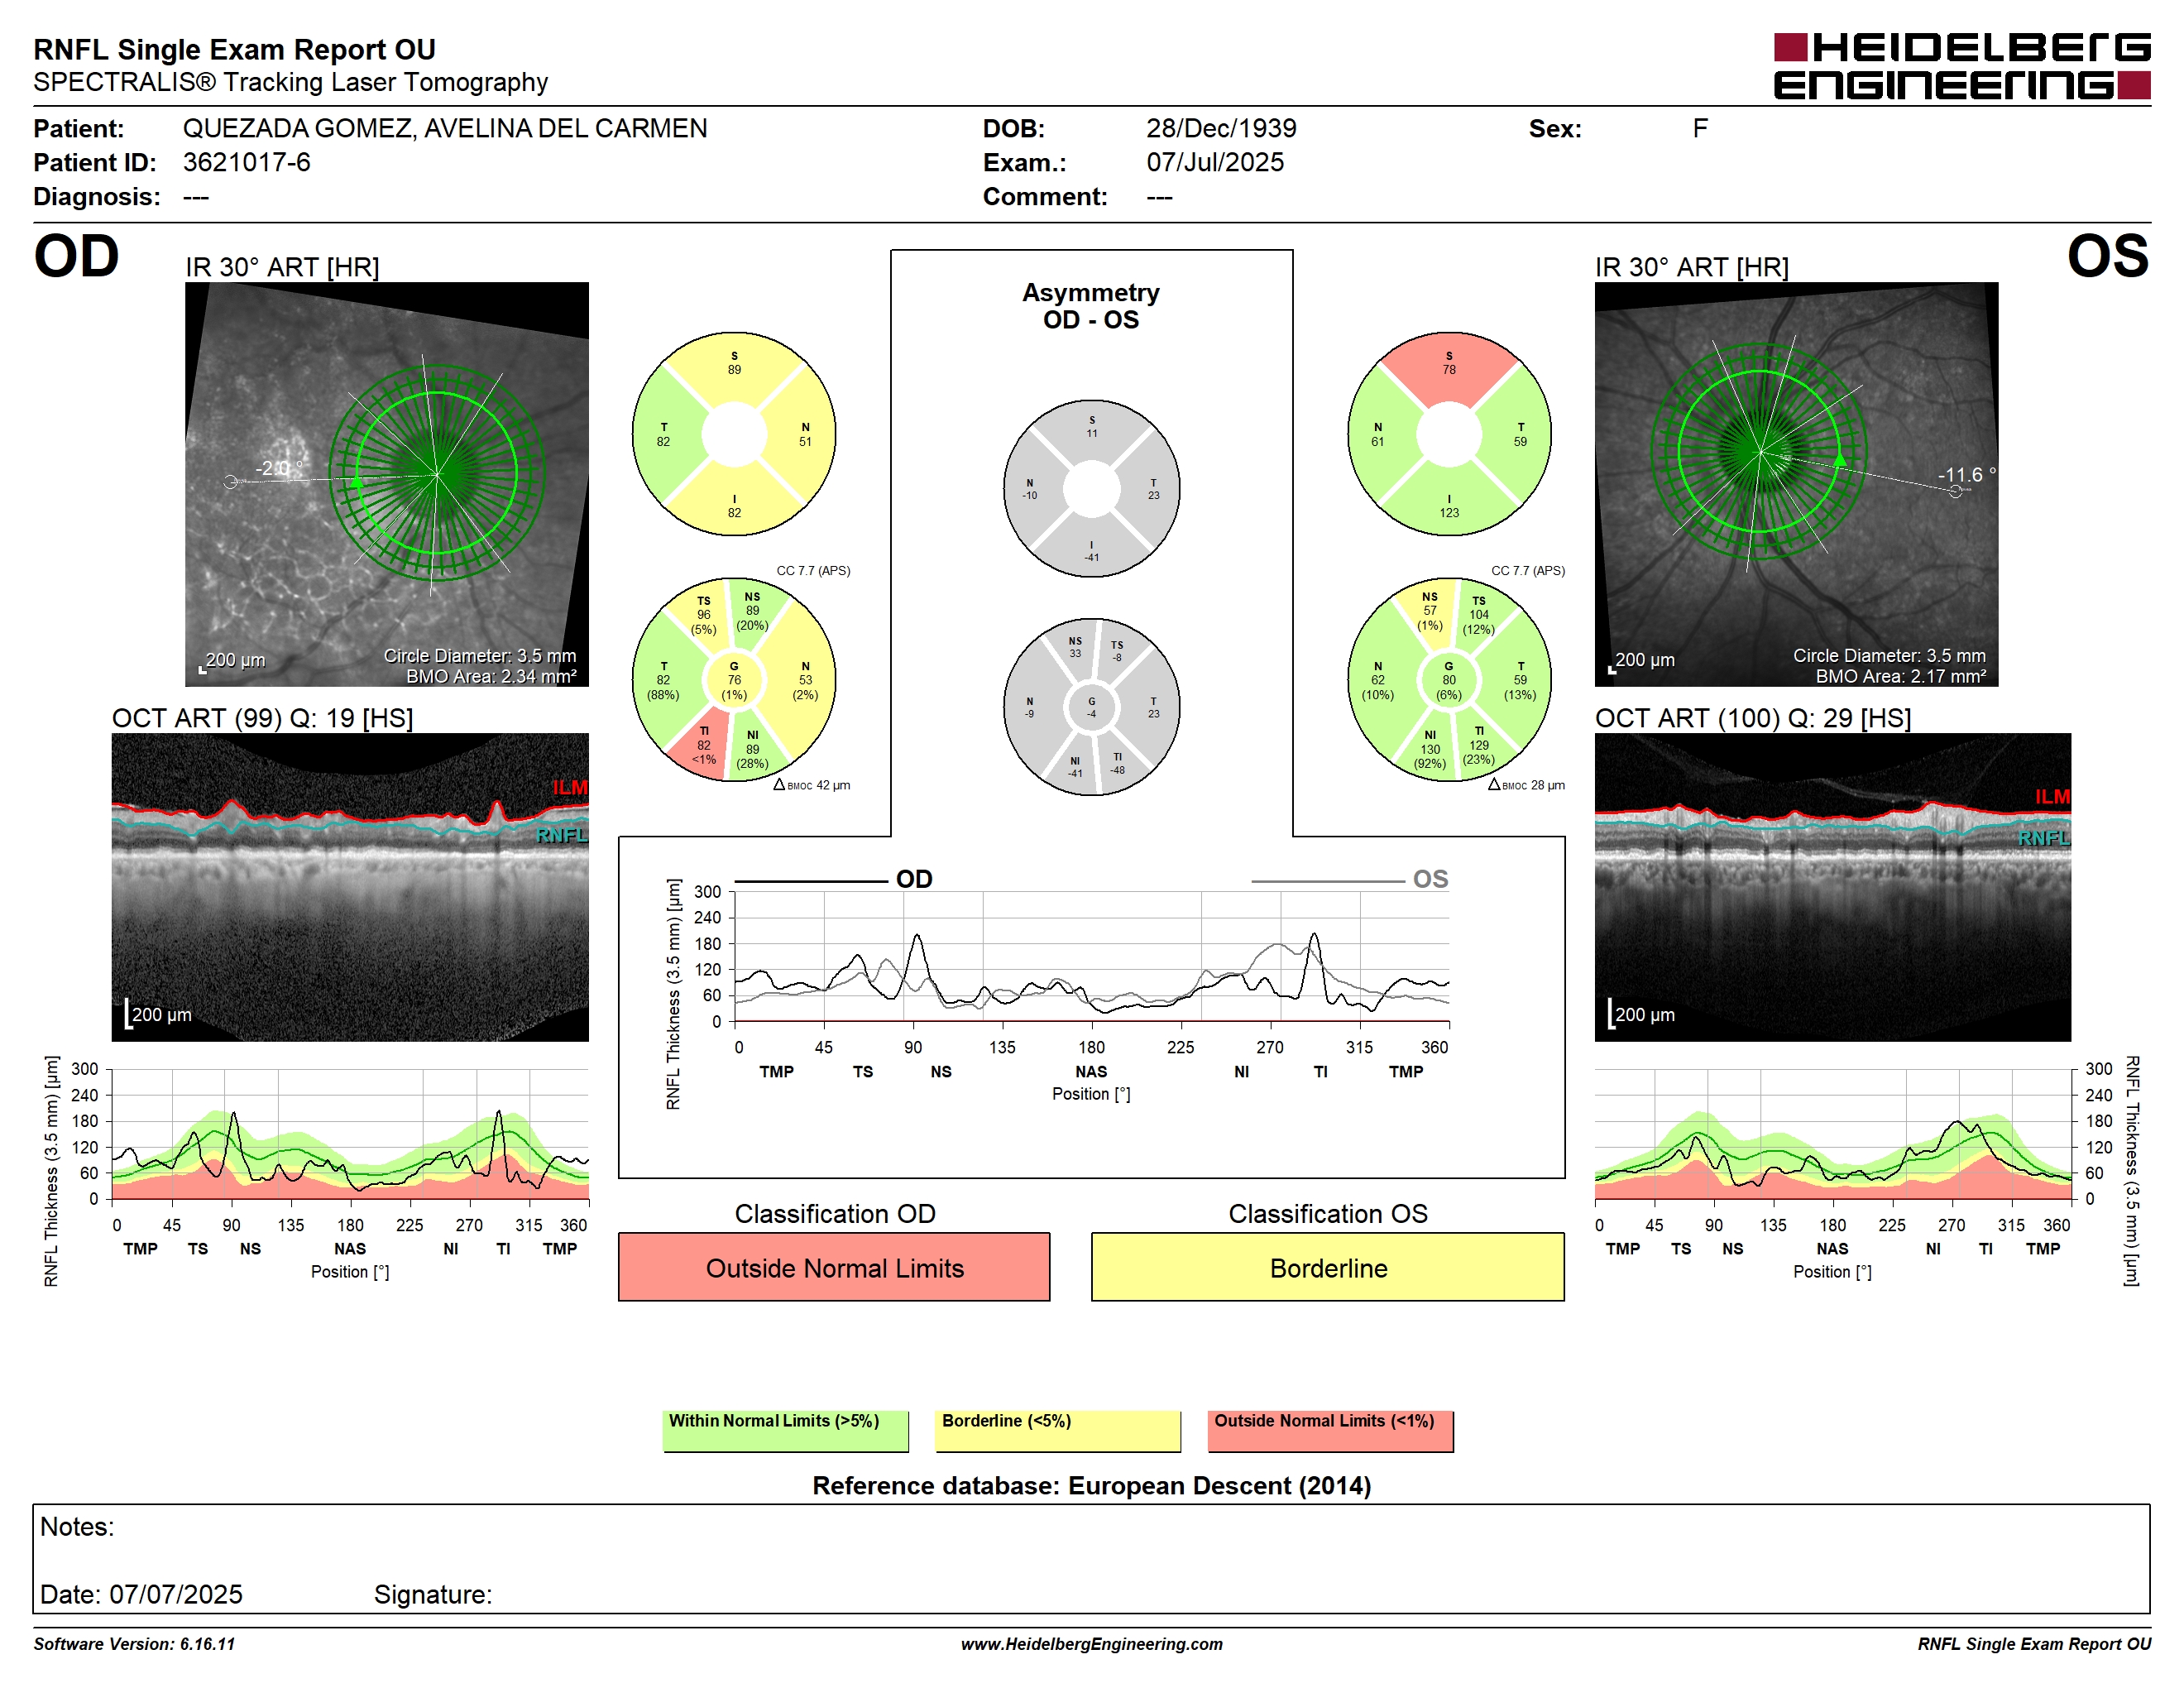Image resolution: width=2184 pixels, height=1688 pixels.
Task: Click the -11.6° angle label on the OS image
Action: pos(1966,474)
